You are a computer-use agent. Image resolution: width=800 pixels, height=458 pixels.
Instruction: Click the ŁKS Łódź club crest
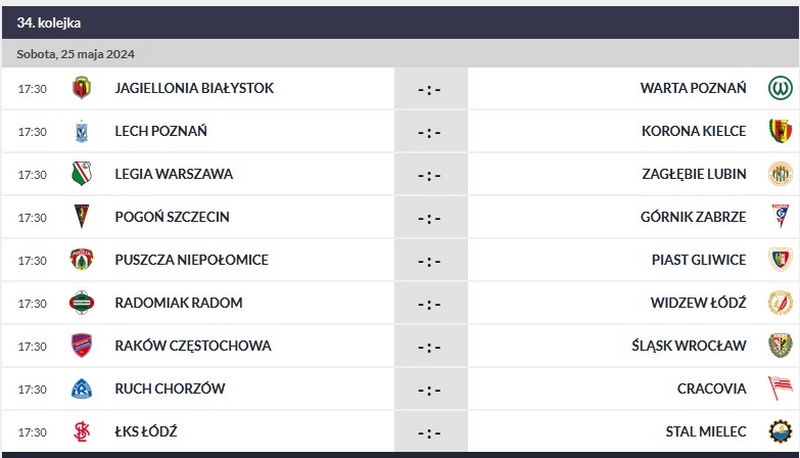(81, 432)
